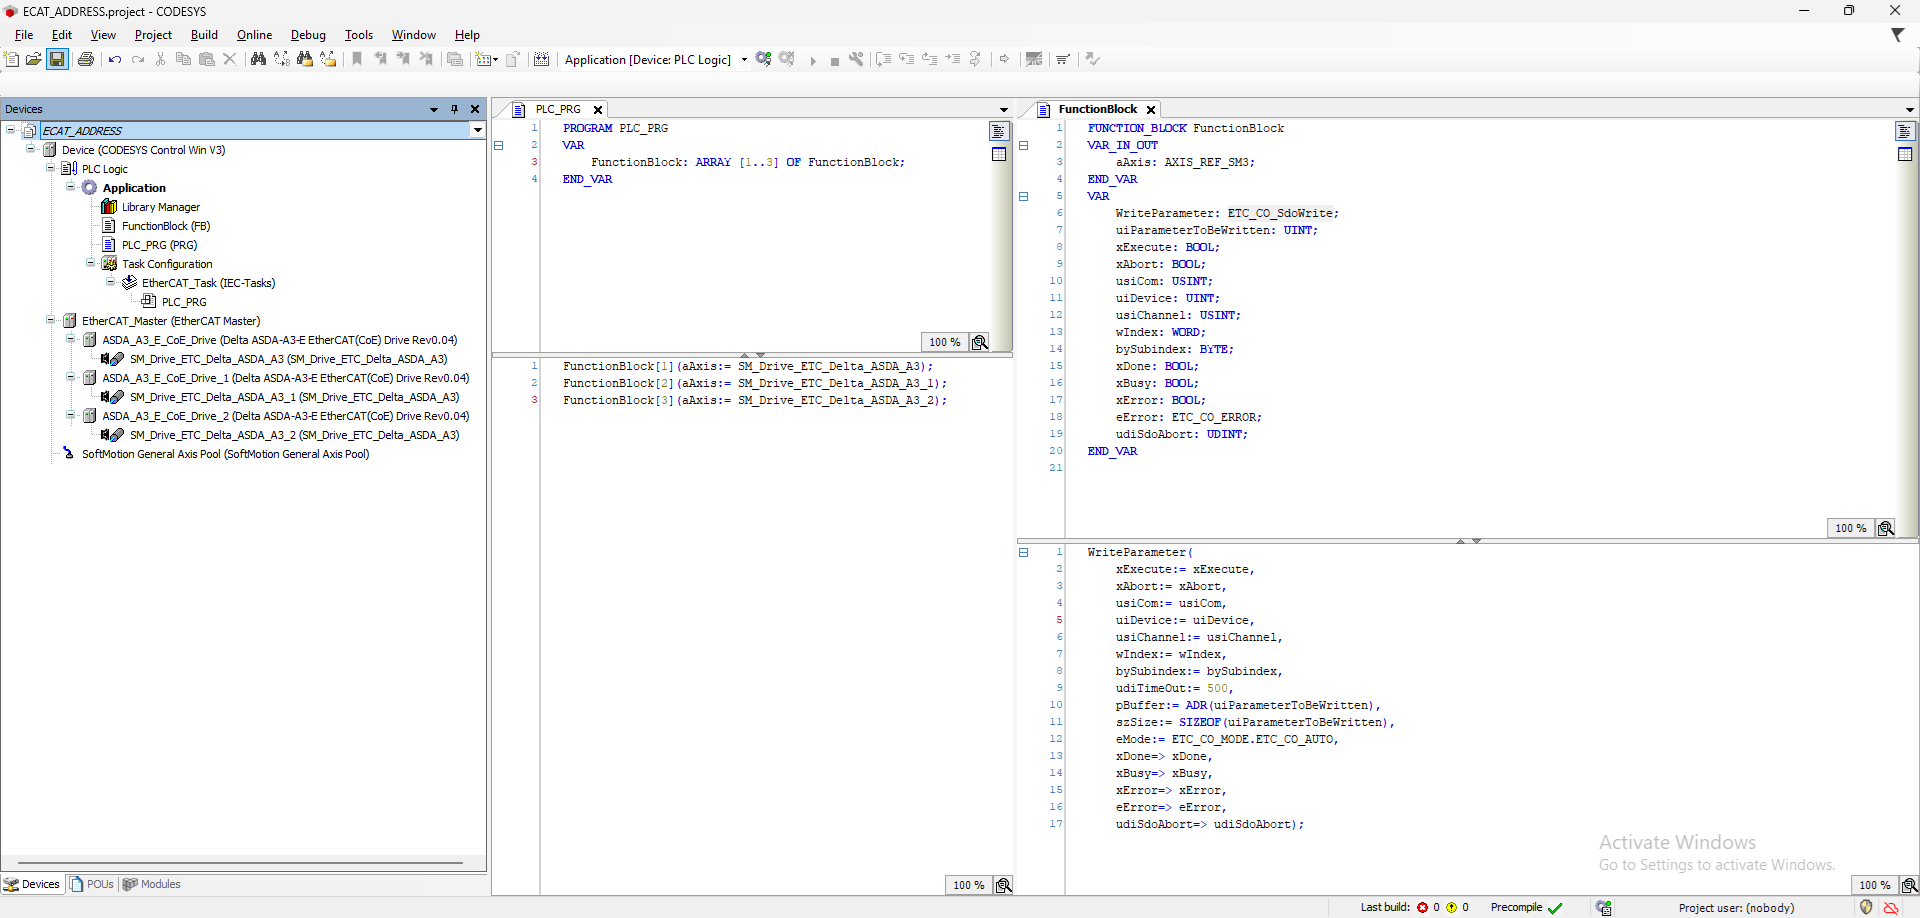Click the Start play triangle icon

[813, 61]
